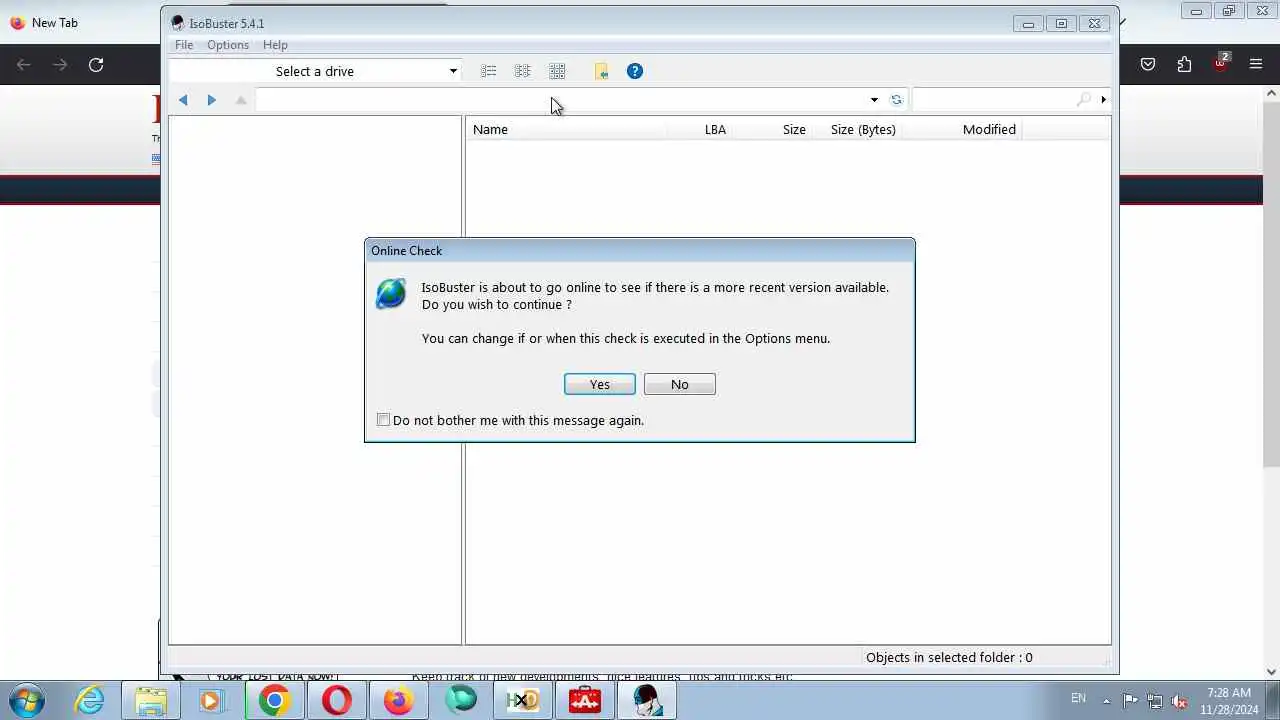1280x720 pixels.
Task: Open Firefox hamburger menu
Action: point(1256,64)
